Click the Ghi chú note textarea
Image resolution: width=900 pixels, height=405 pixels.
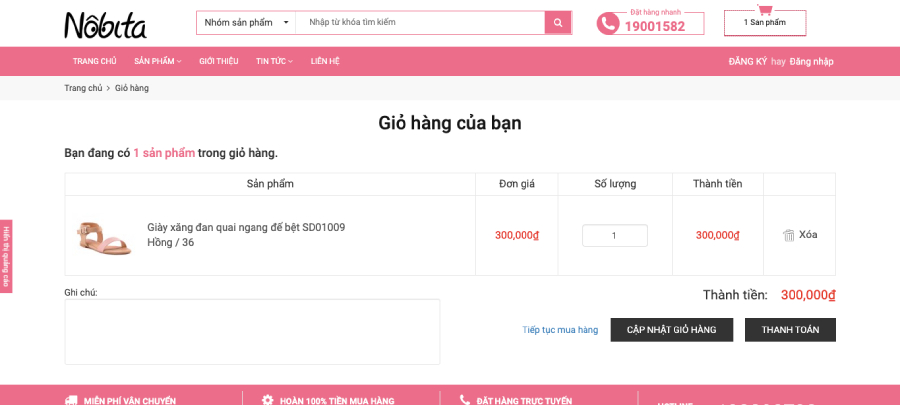[253, 332]
